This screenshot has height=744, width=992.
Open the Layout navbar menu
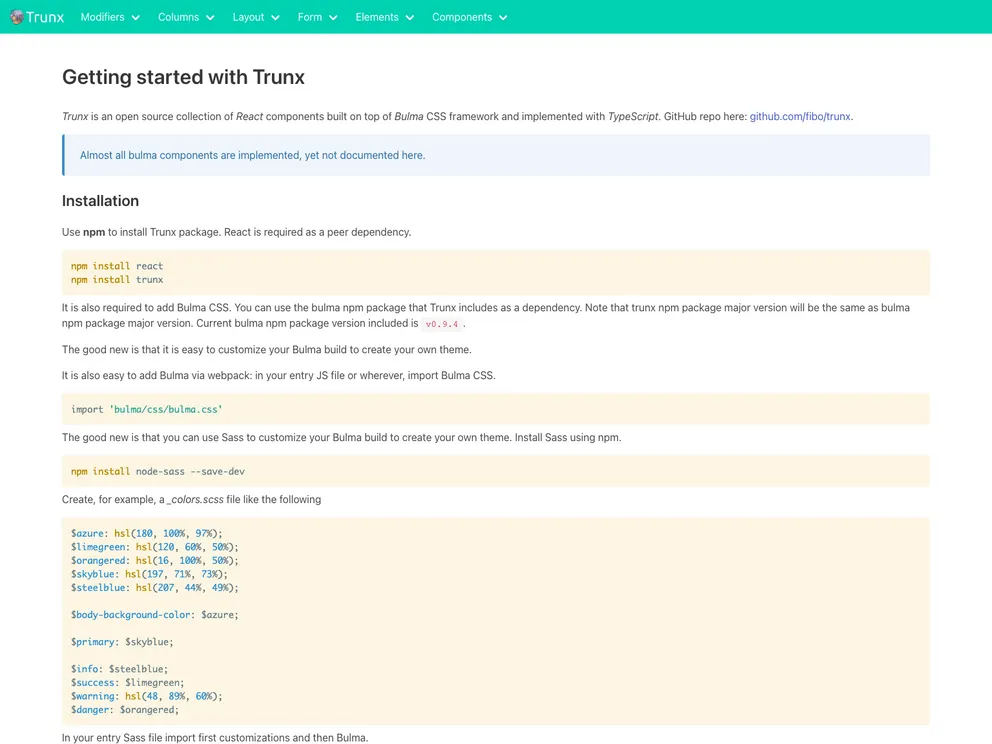tap(247, 17)
